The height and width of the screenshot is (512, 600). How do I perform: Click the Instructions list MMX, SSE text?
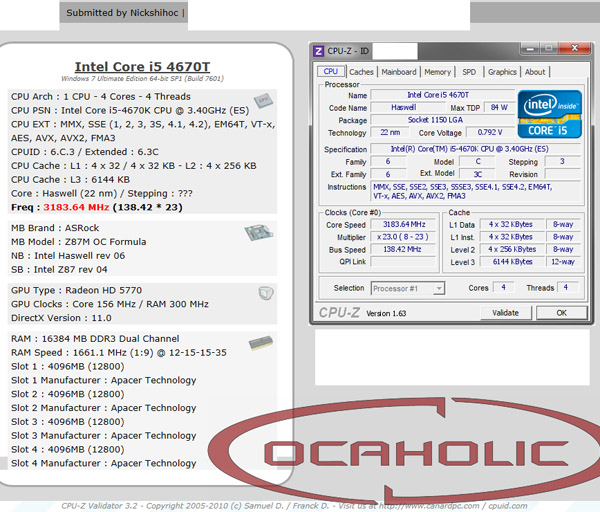(x=476, y=191)
